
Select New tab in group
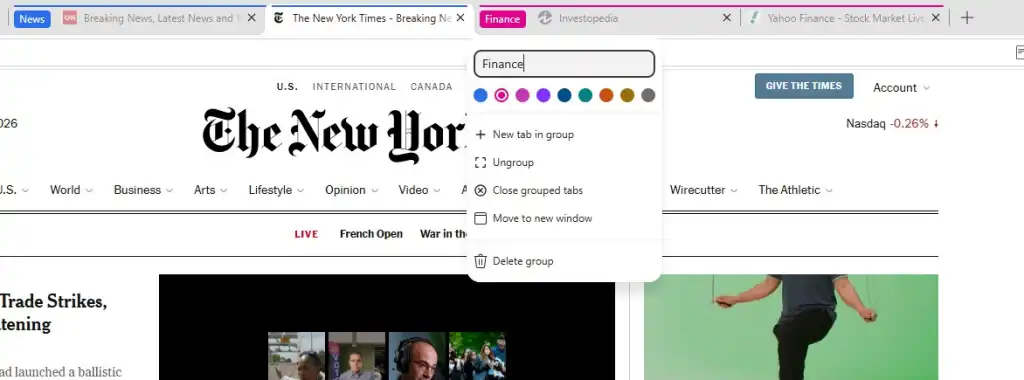click(564, 135)
